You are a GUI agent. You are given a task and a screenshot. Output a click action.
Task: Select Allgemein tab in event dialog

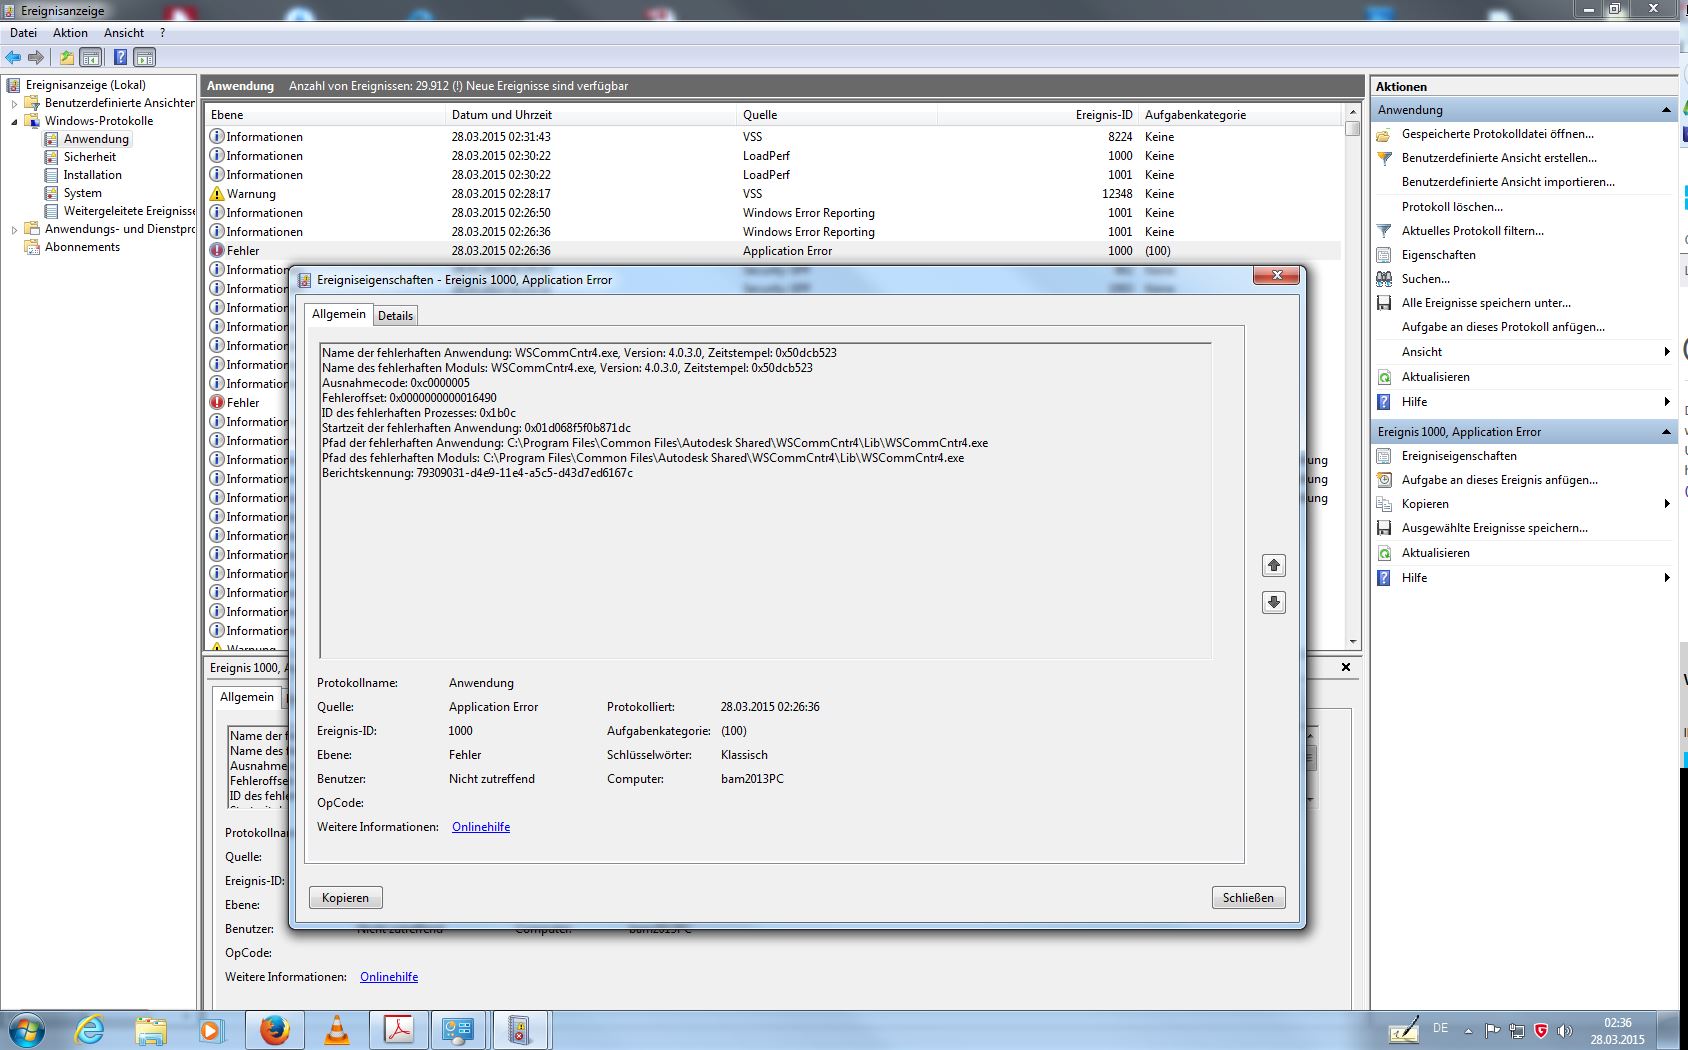click(339, 314)
